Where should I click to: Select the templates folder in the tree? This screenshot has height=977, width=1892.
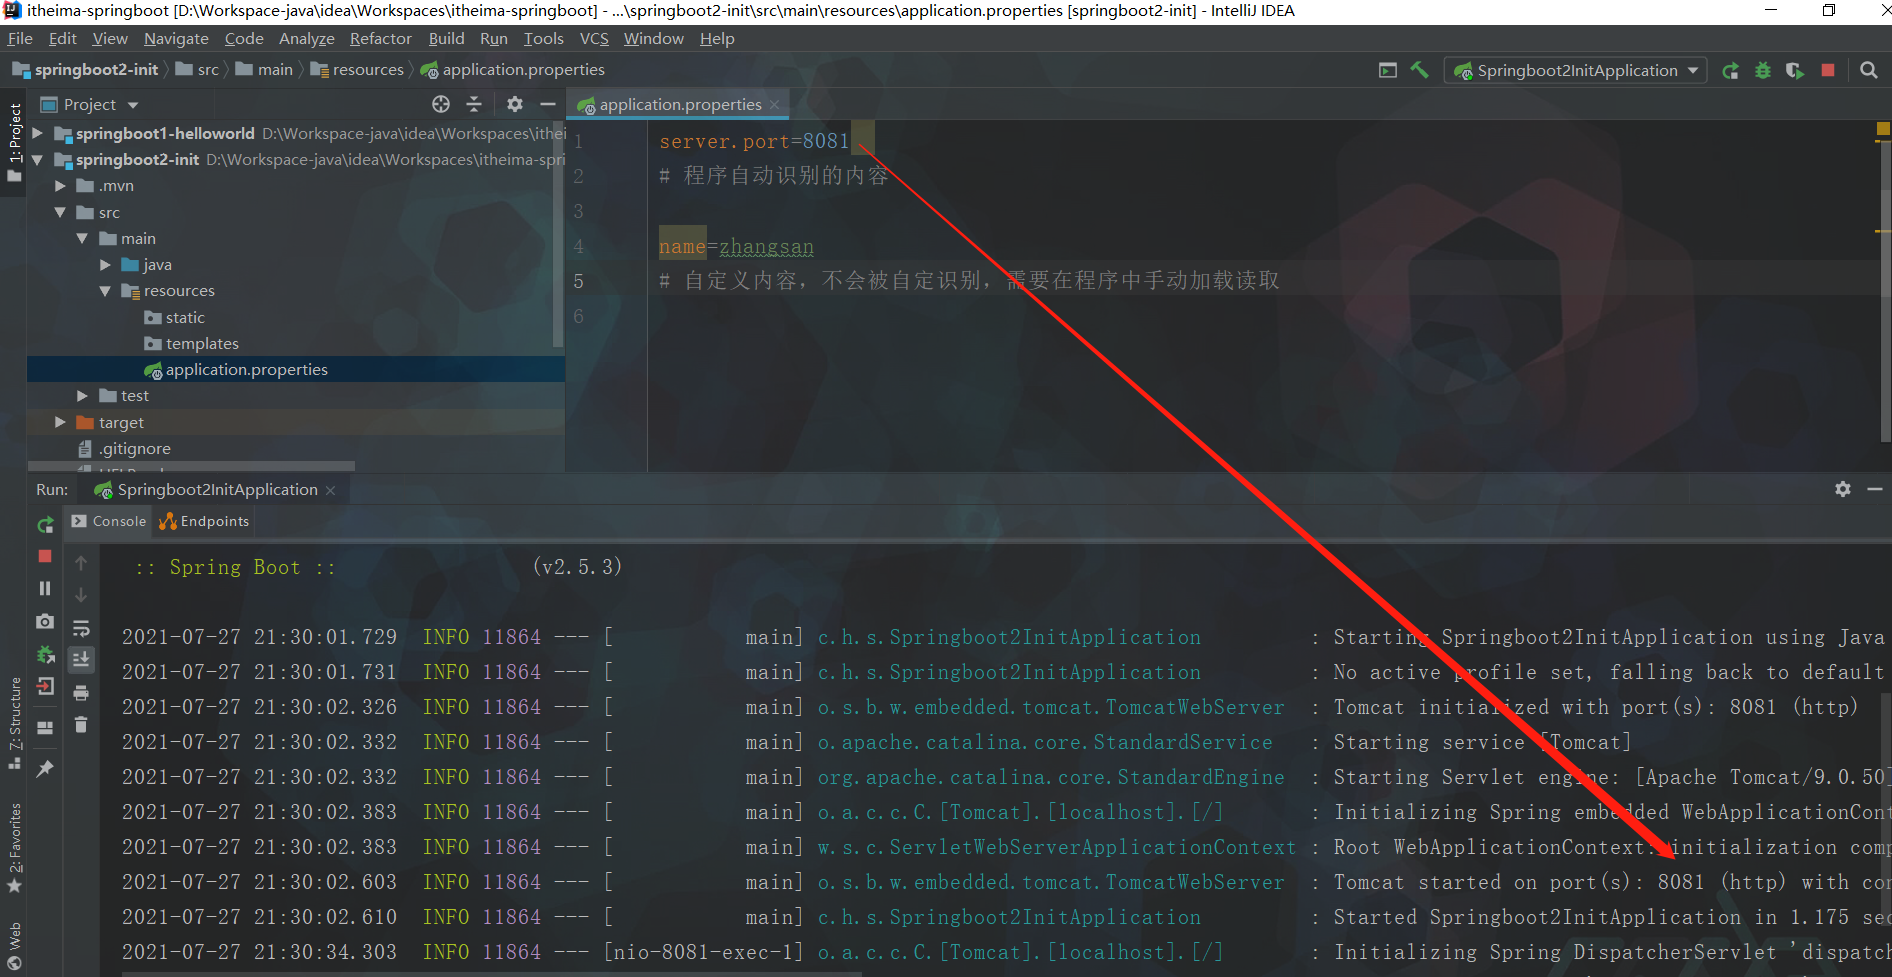(202, 343)
